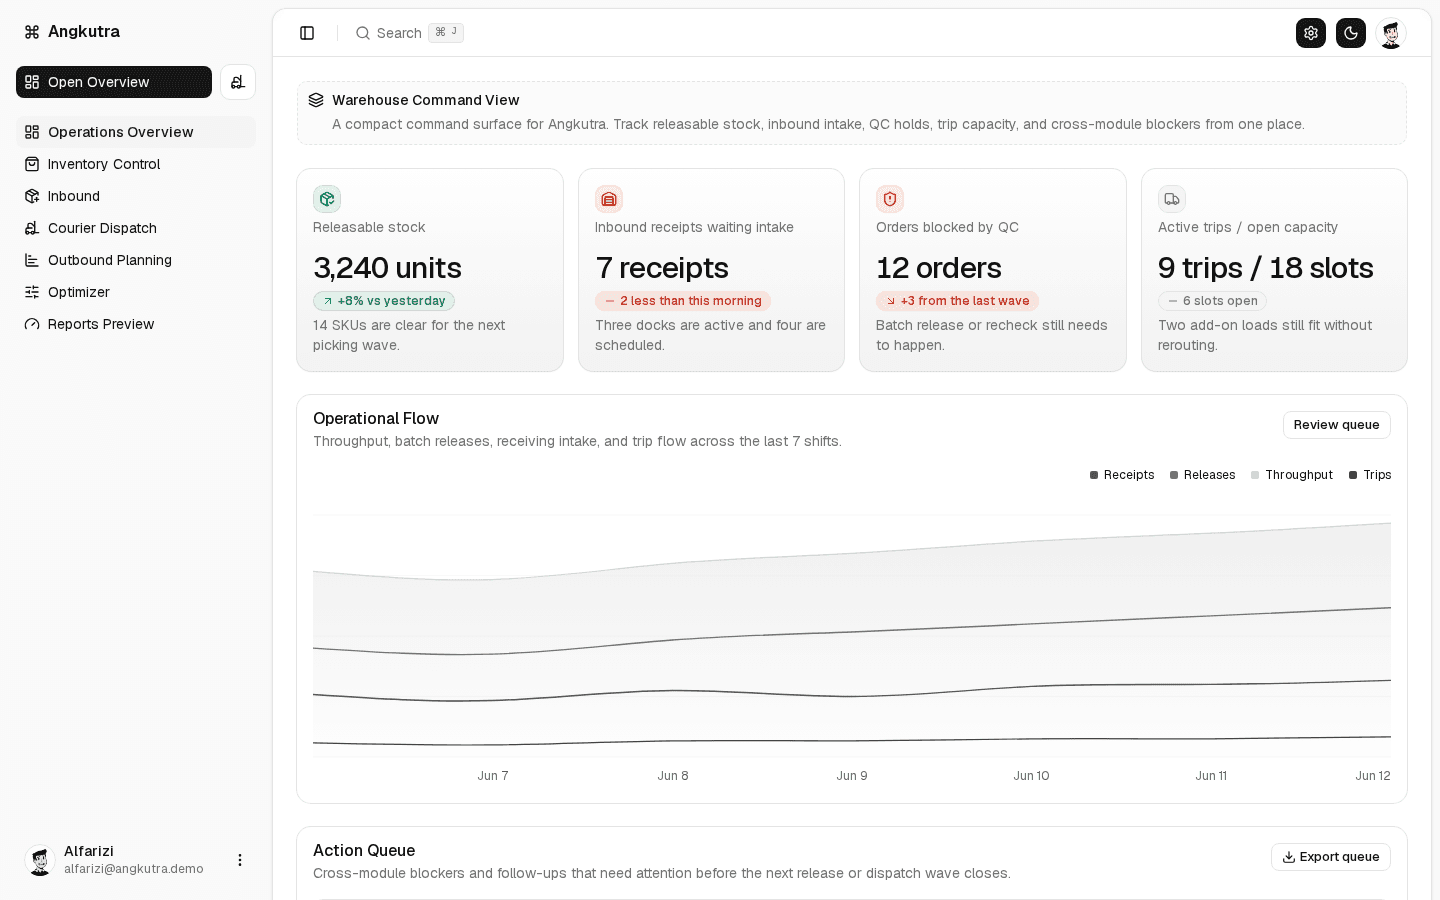1440x900 pixels.
Task: Open settings gear icon in top bar
Action: click(x=1311, y=33)
